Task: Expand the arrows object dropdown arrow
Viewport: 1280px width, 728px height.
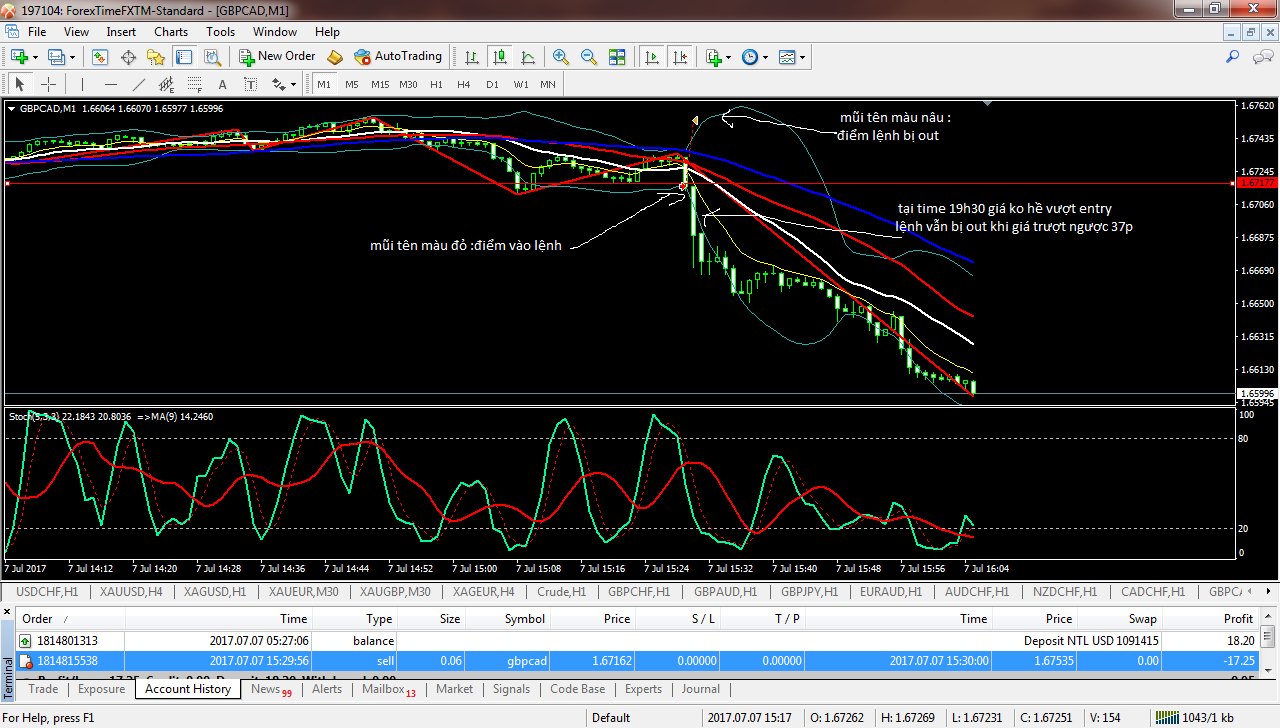Action: click(x=294, y=84)
